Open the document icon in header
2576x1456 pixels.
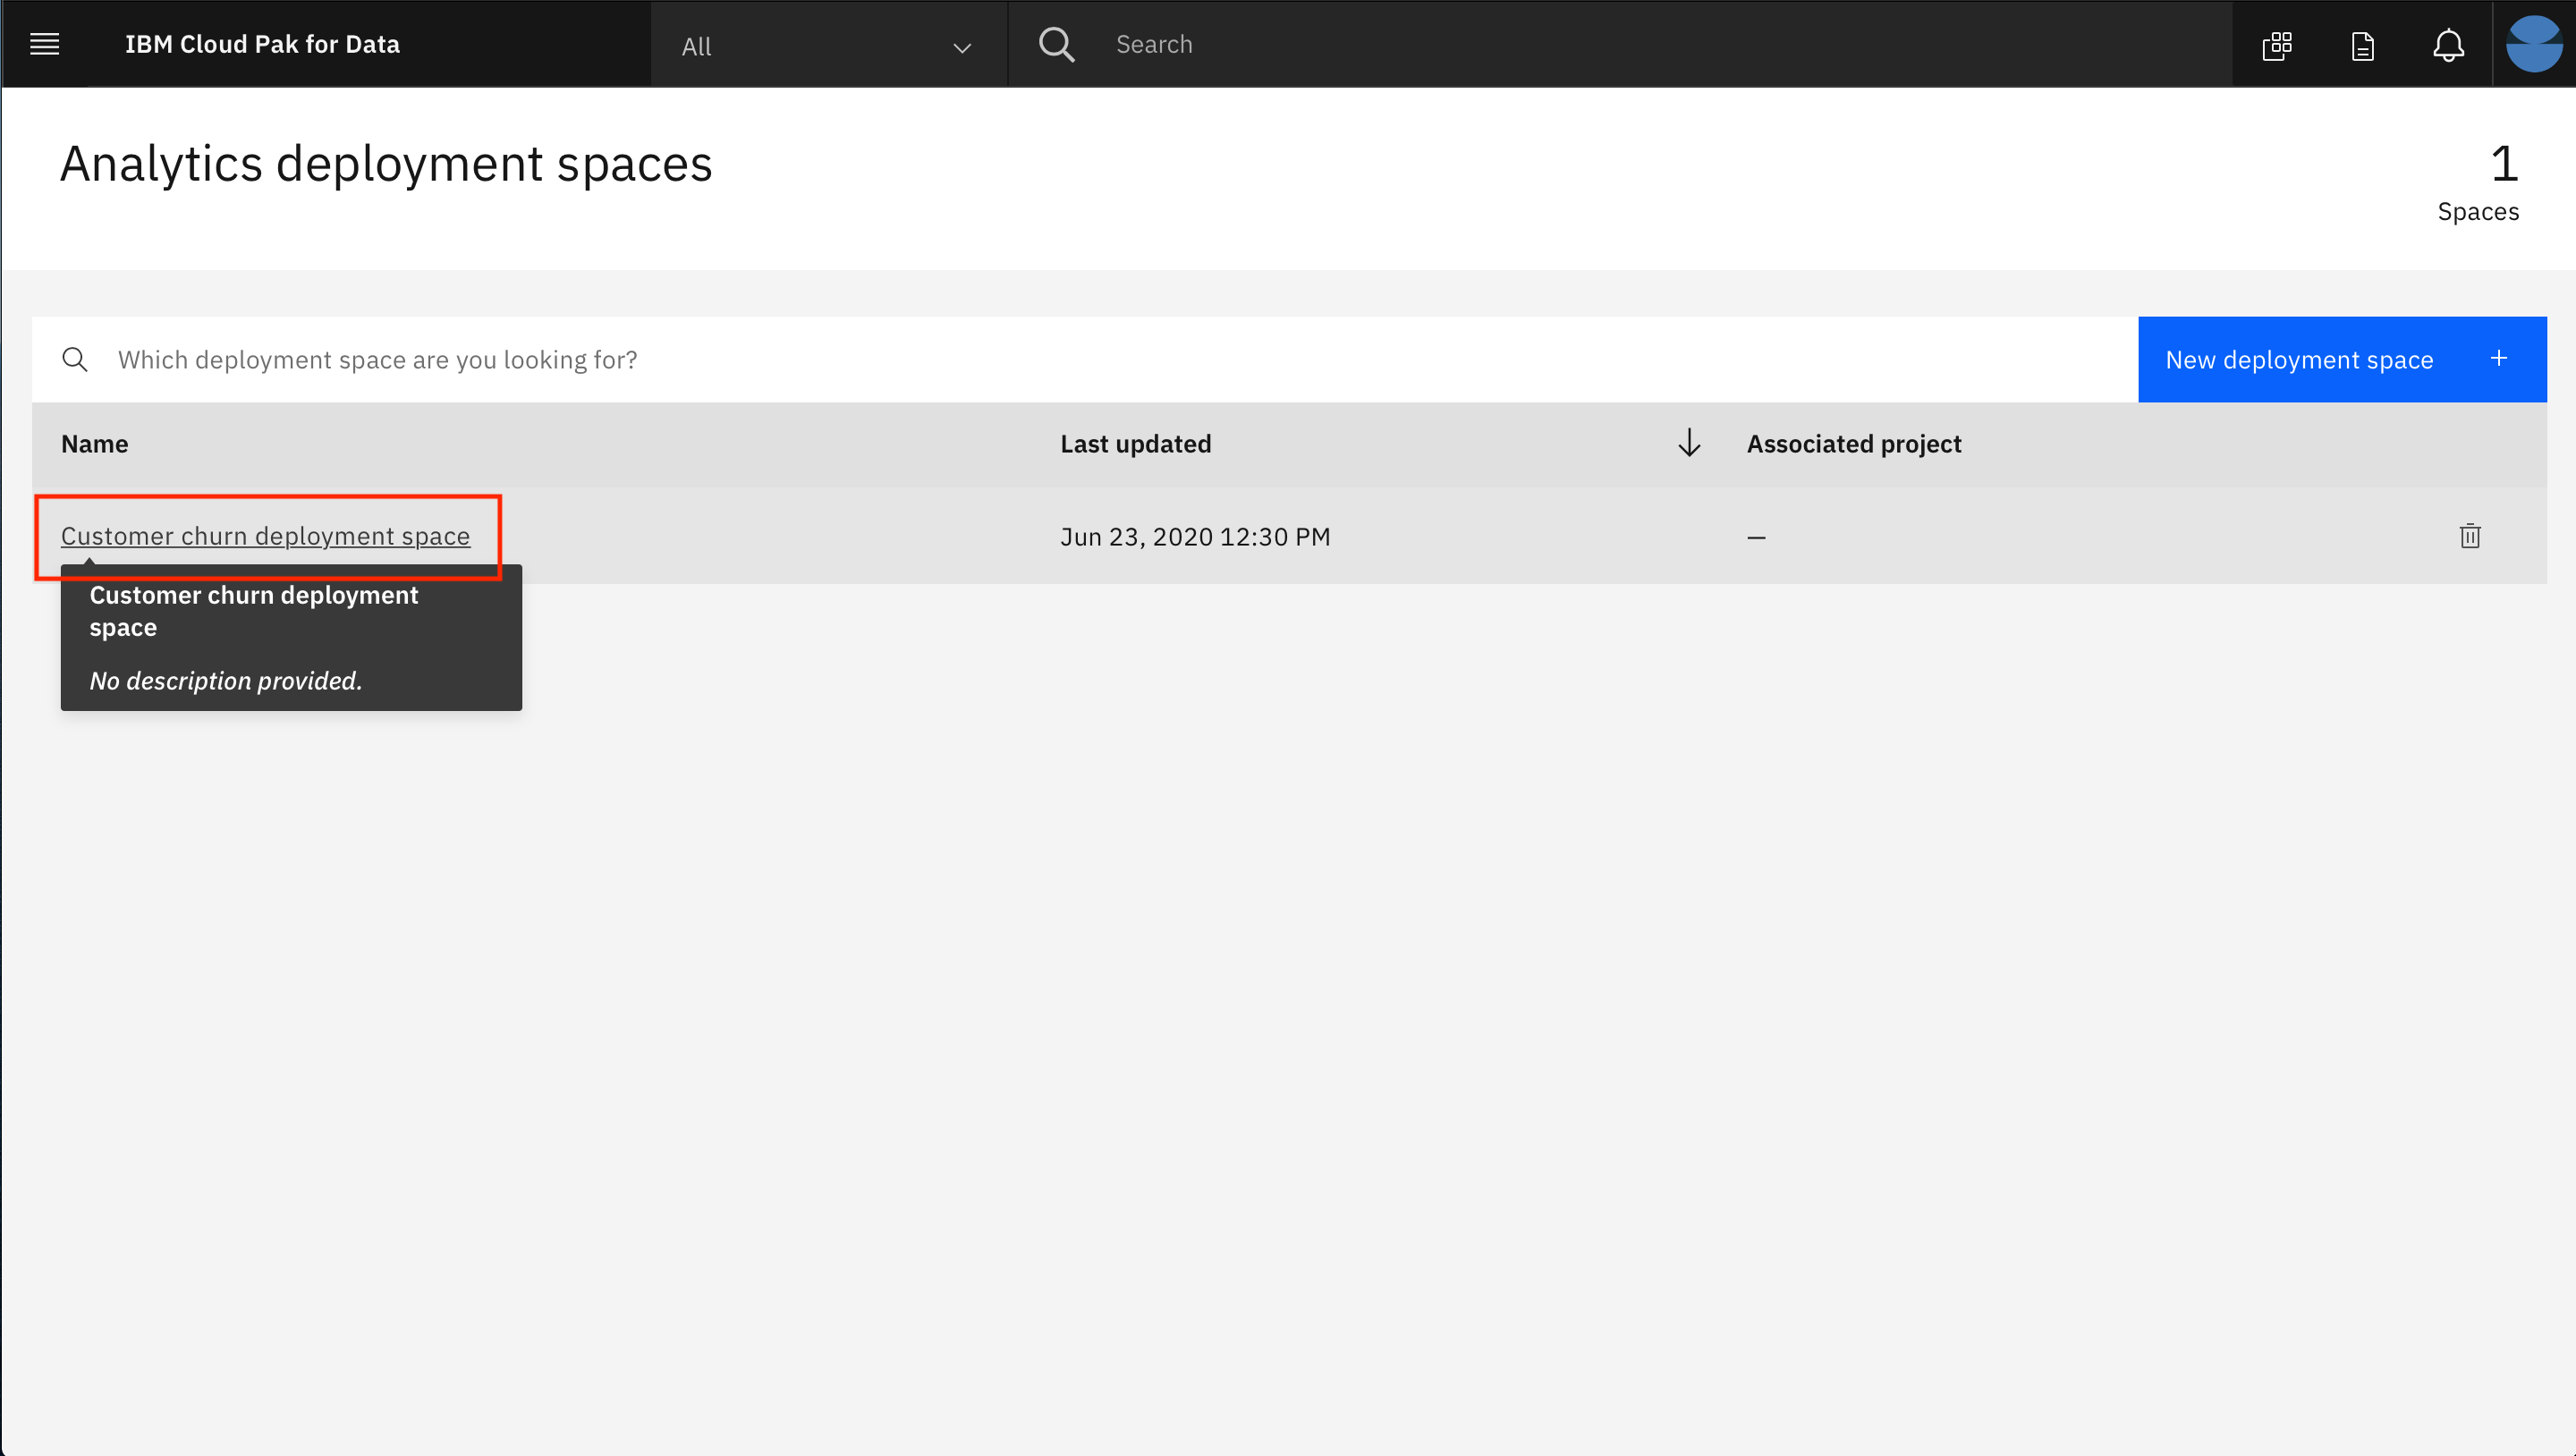coord(2362,45)
